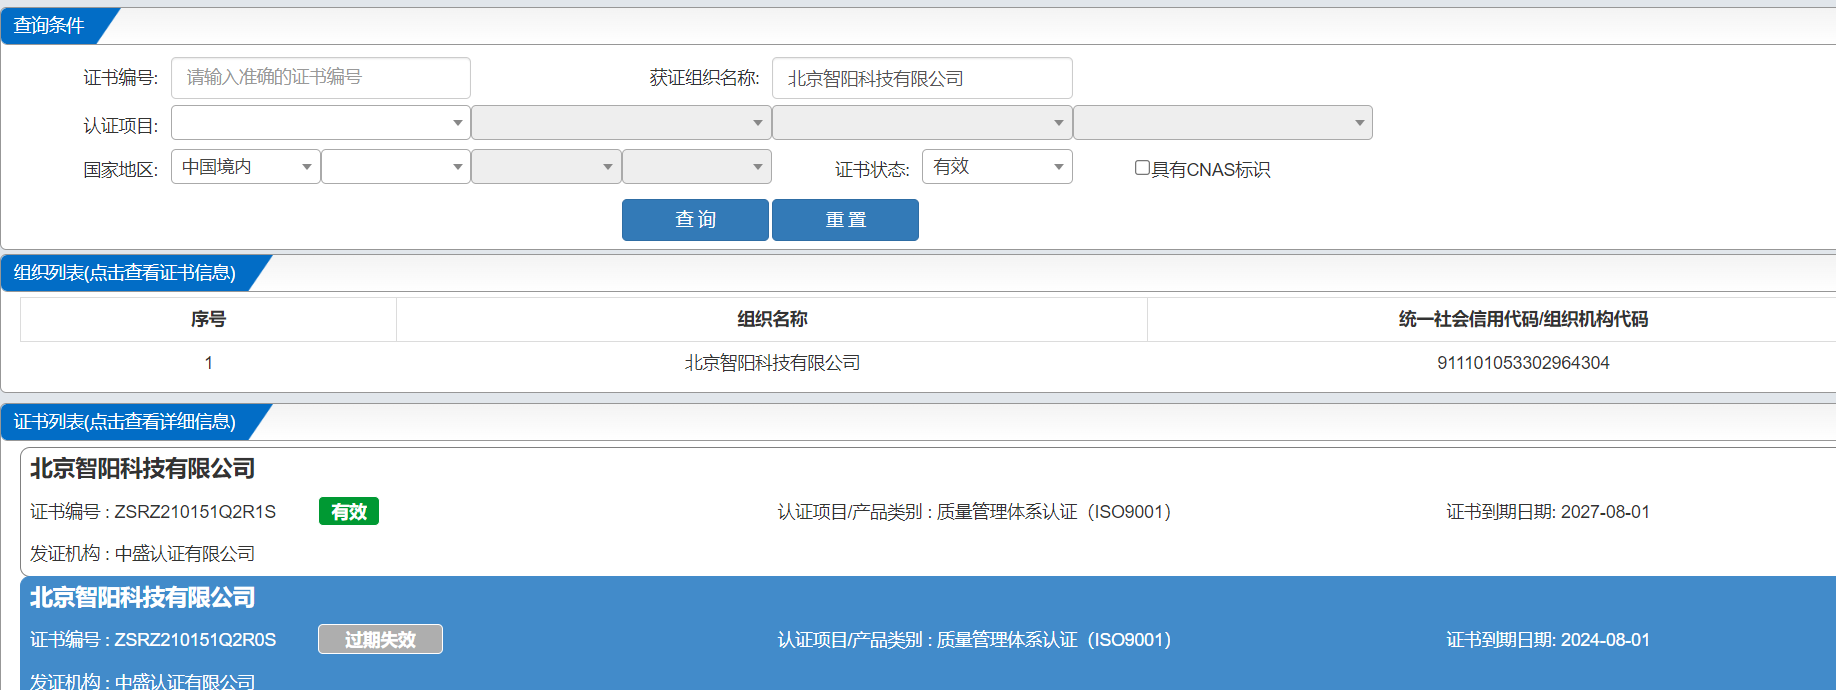Open certificate card title above ZSRZ210151Q2R1S
This screenshot has height=690, width=1836.
click(143, 469)
